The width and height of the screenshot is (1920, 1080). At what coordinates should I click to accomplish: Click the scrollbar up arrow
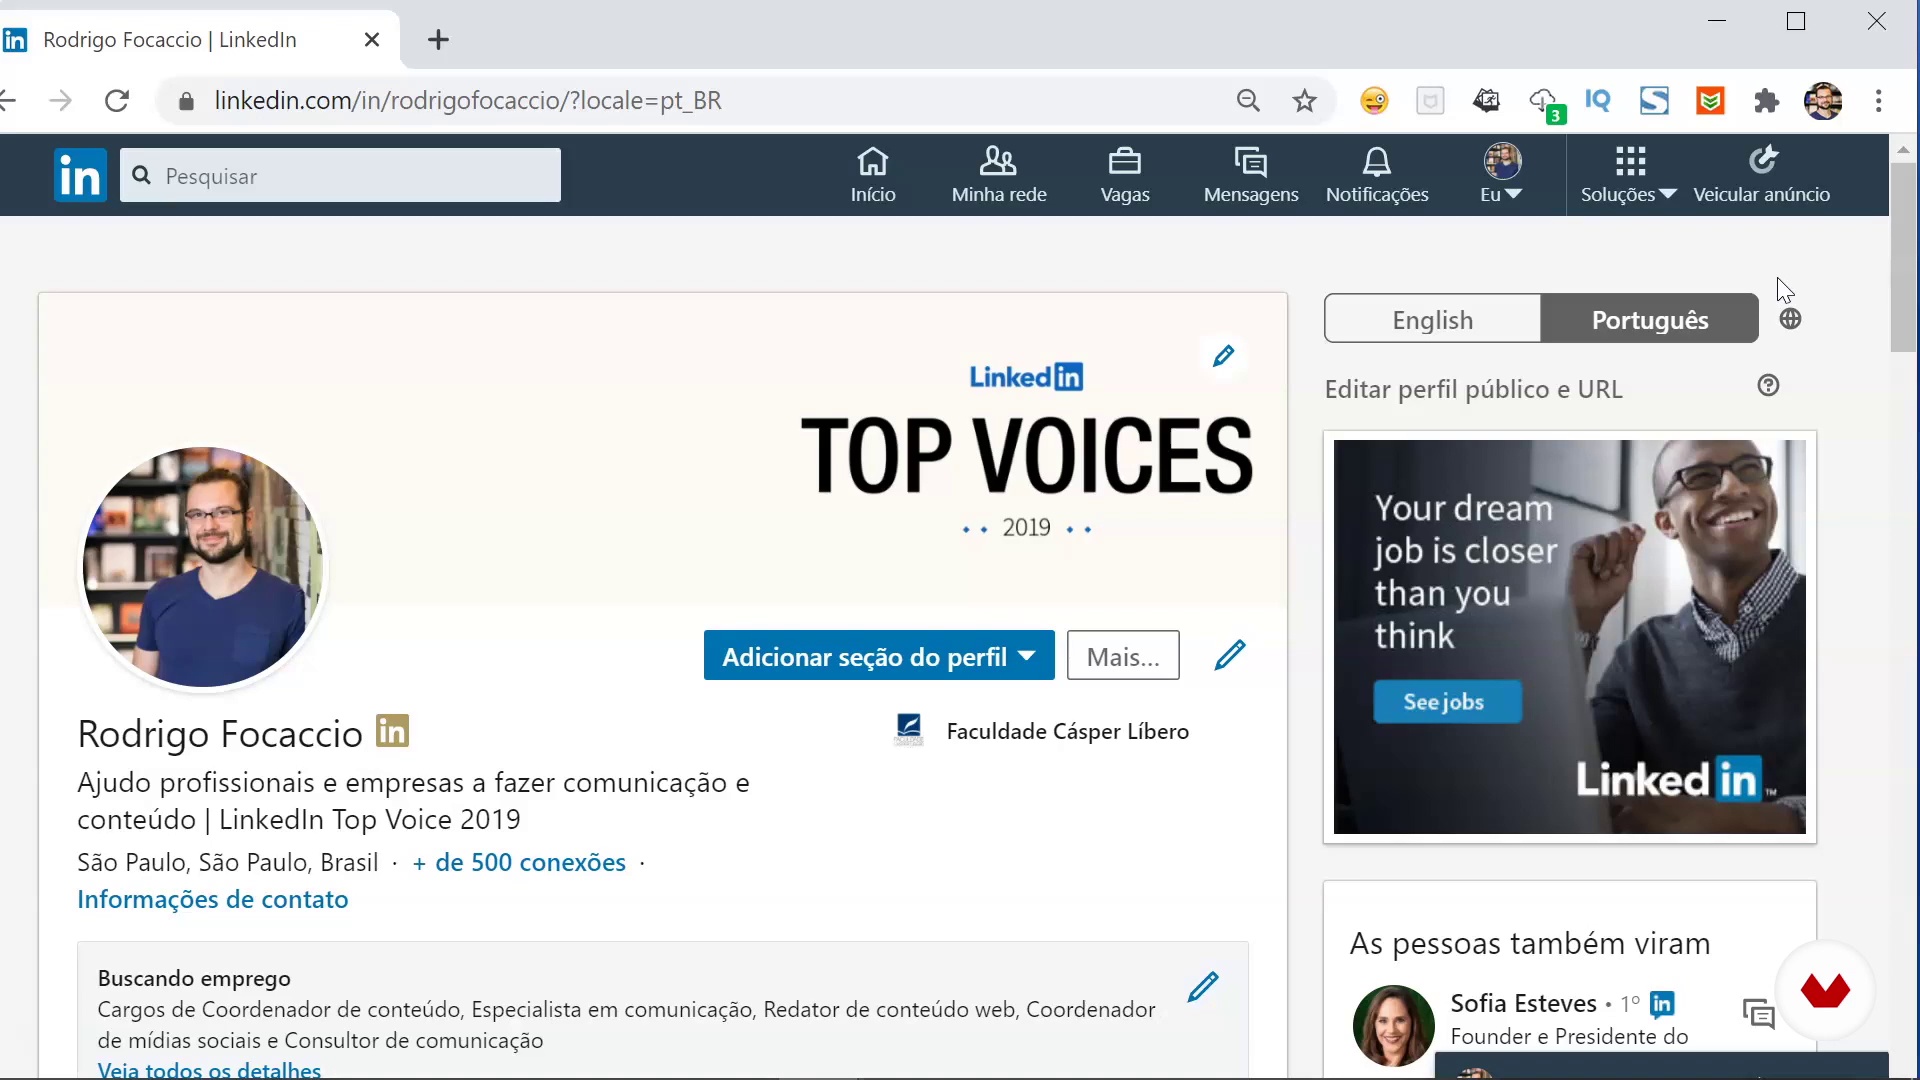coord(1904,150)
